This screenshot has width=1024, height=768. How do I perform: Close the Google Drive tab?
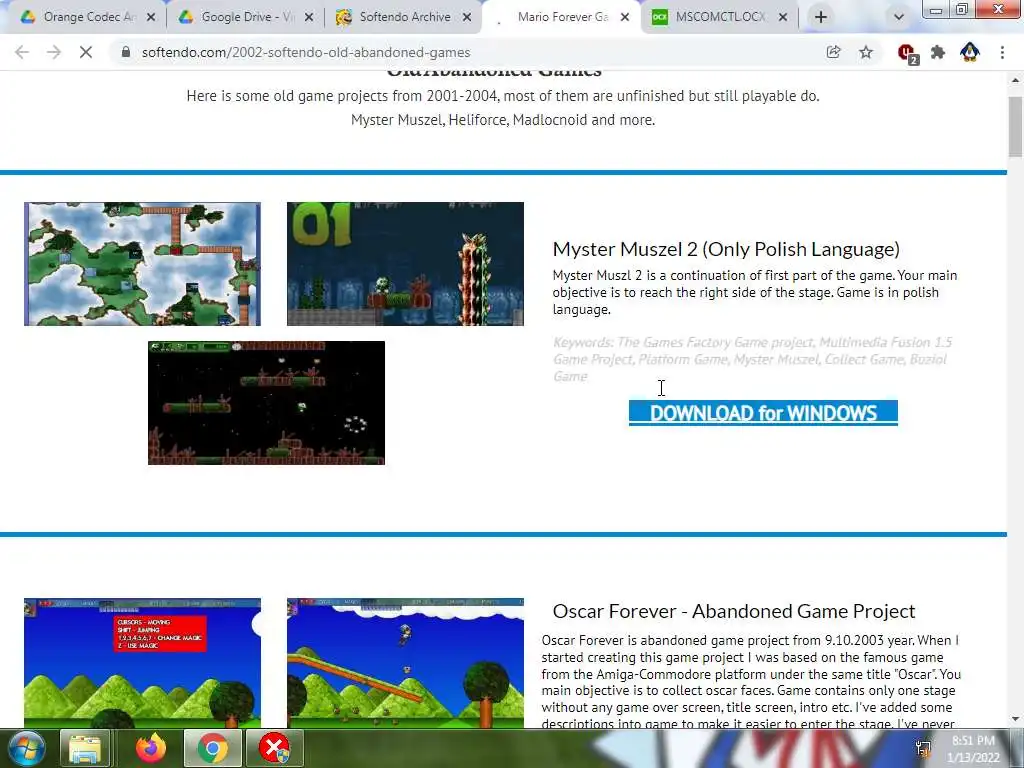point(309,17)
